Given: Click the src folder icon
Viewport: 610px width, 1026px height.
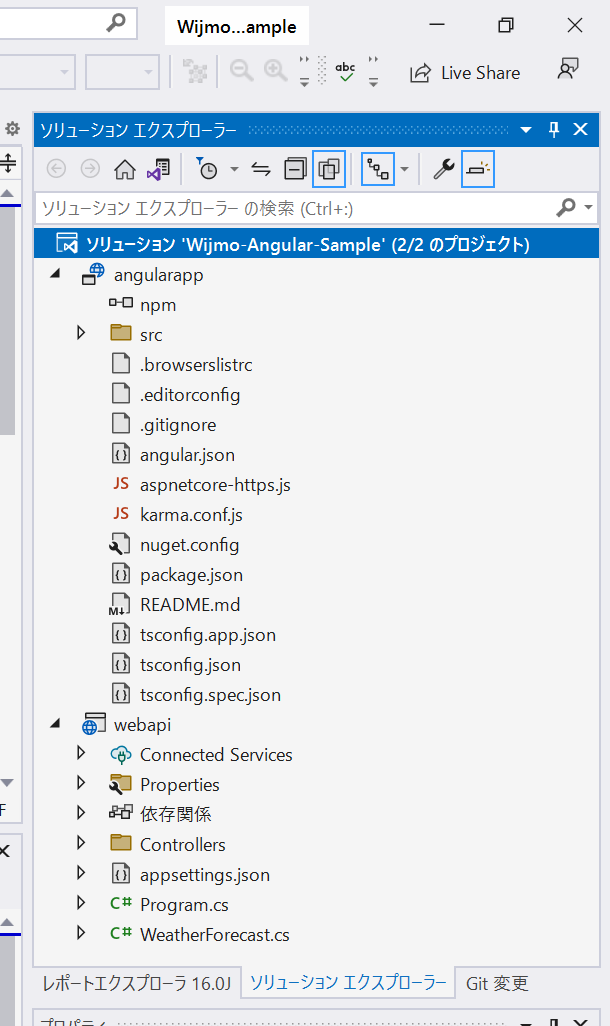Looking at the screenshot, I should click(121, 332).
